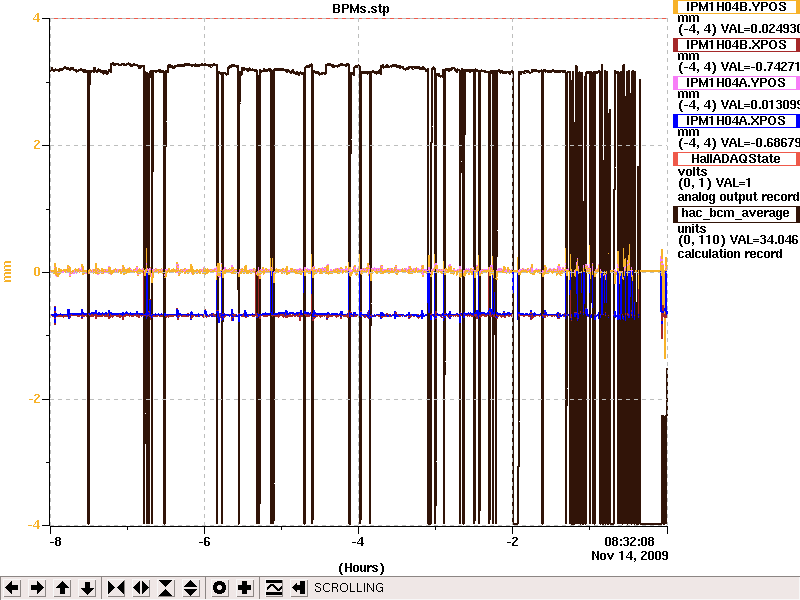Screen dimensions: 800x600
Task: Click the Nov 14, 2009 date label
Action: (630, 555)
